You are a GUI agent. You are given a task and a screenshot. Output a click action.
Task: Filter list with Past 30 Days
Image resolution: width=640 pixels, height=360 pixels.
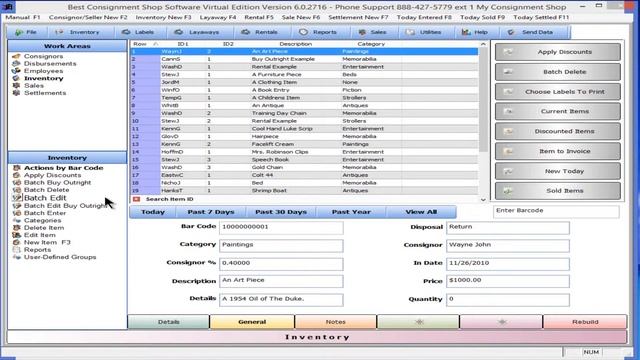pyautogui.click(x=281, y=212)
